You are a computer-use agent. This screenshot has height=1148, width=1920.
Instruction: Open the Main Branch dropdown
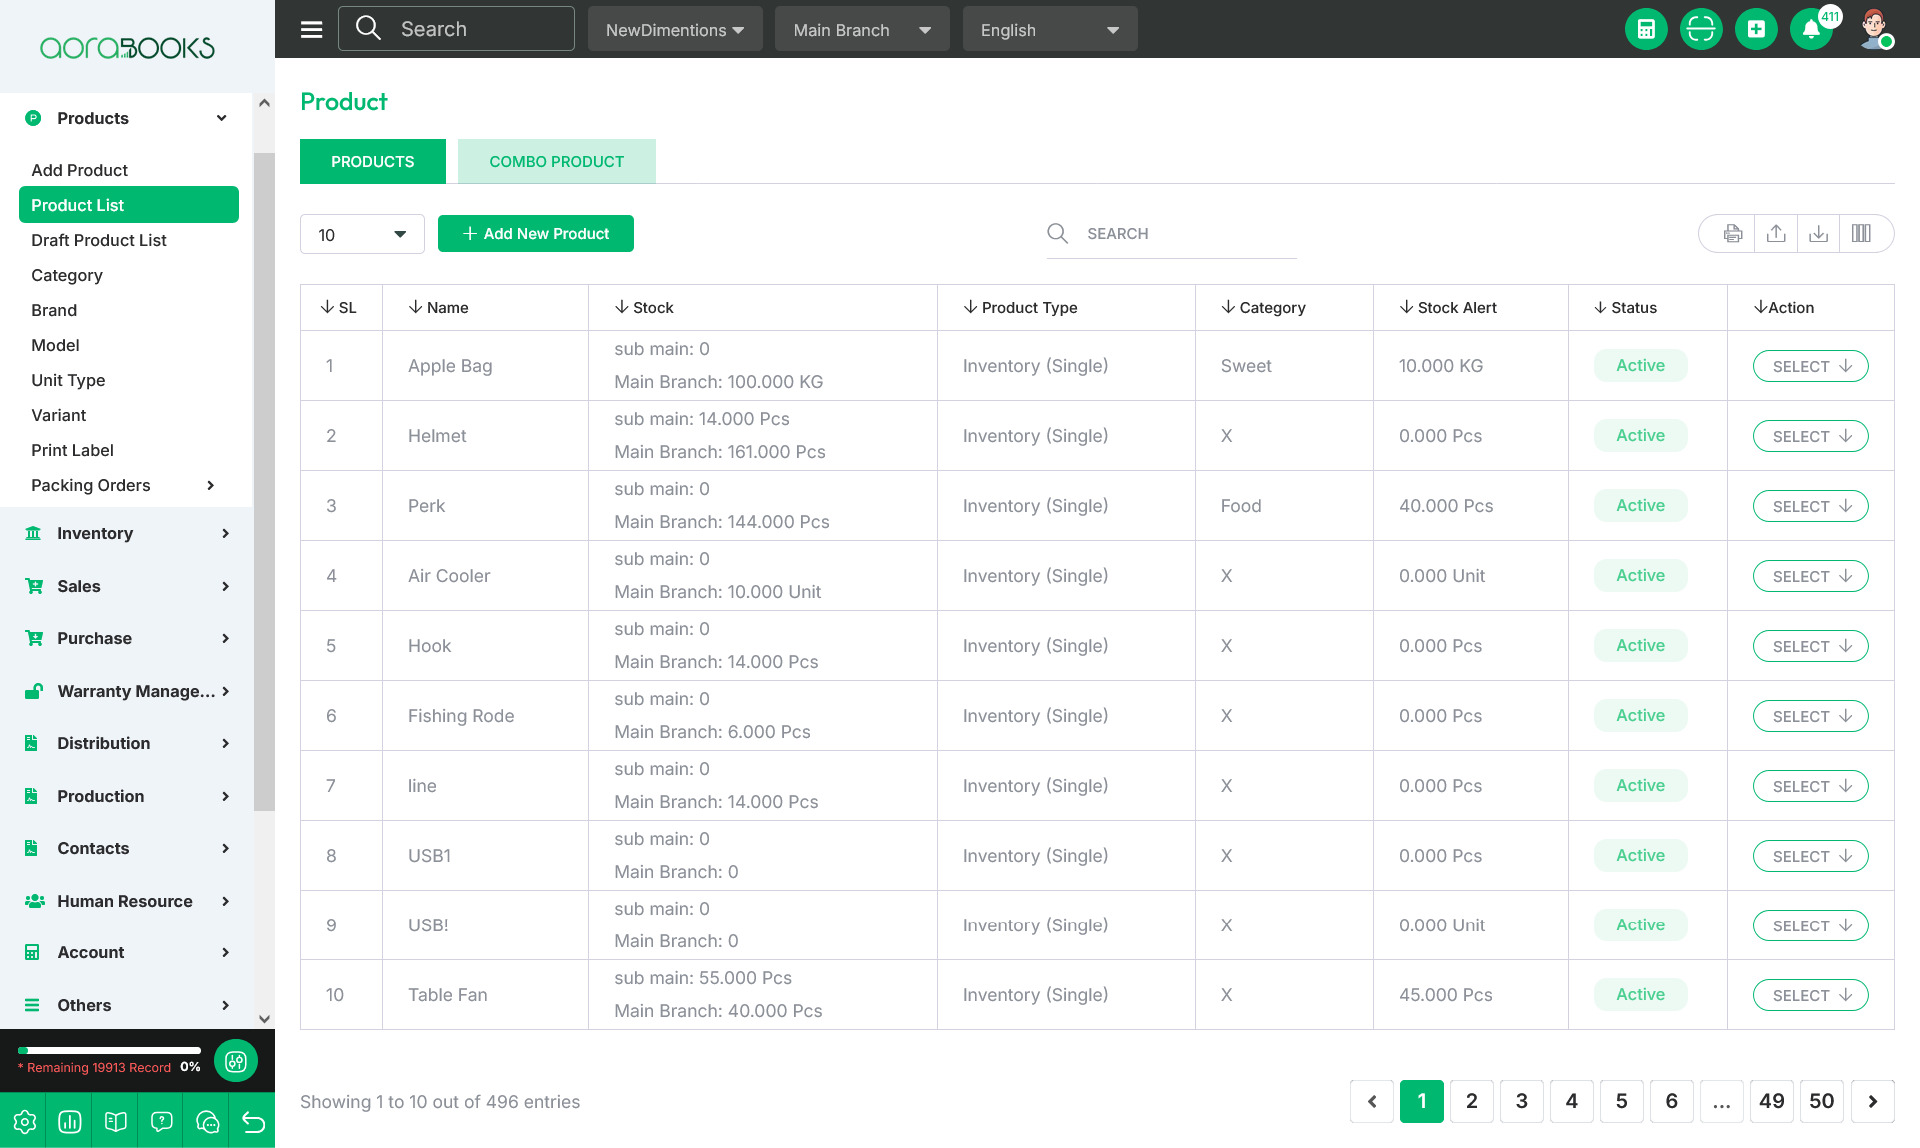862,29
